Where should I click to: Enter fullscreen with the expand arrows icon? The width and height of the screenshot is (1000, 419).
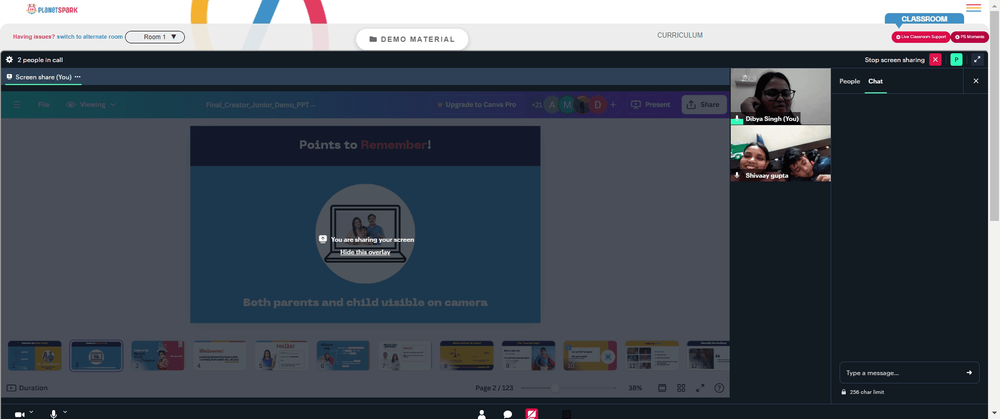click(x=978, y=59)
